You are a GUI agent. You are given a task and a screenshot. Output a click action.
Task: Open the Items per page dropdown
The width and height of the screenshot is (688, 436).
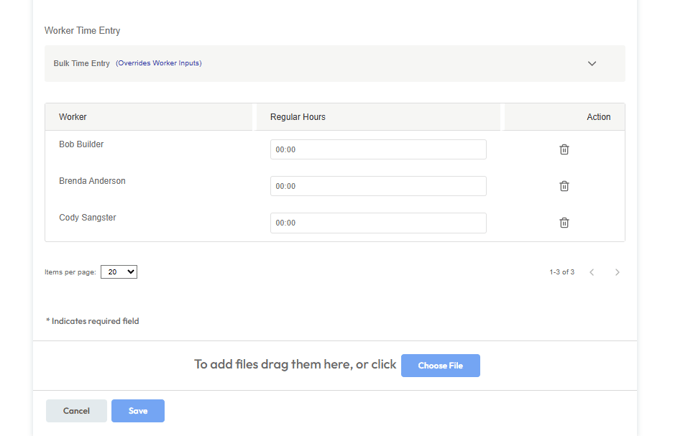(x=119, y=272)
